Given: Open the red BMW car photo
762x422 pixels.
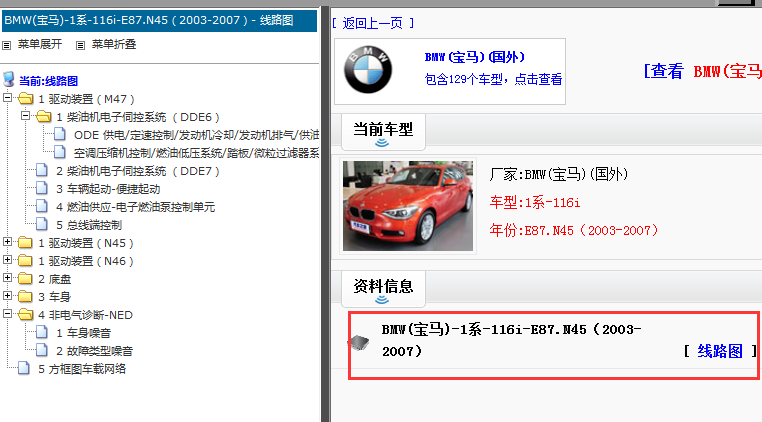Looking at the screenshot, I should point(408,206).
